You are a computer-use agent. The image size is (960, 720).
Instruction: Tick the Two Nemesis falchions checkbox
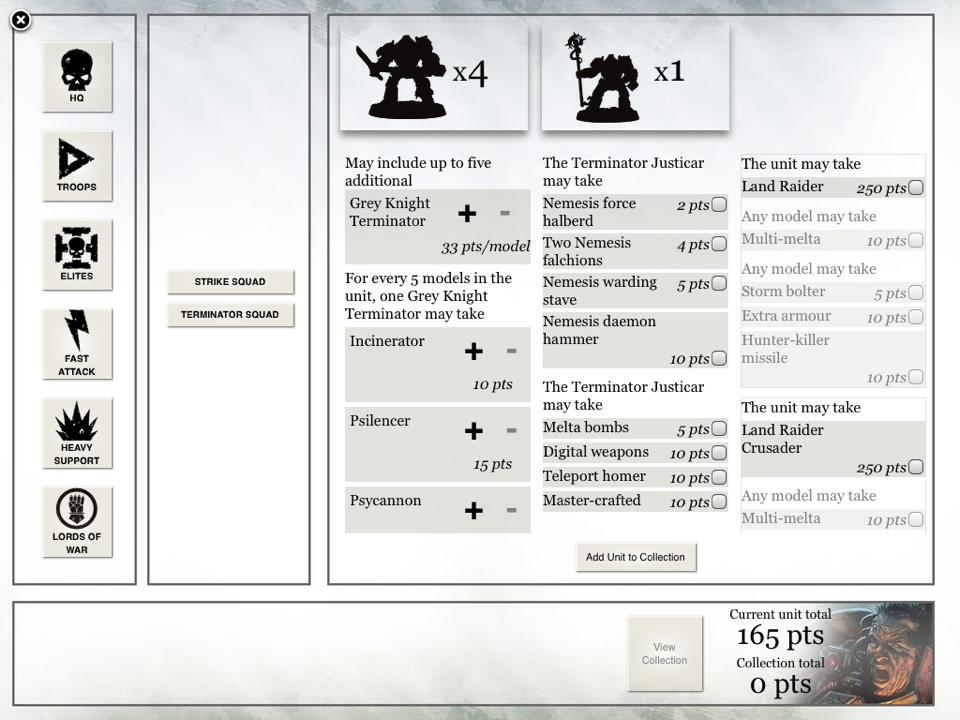(x=719, y=244)
